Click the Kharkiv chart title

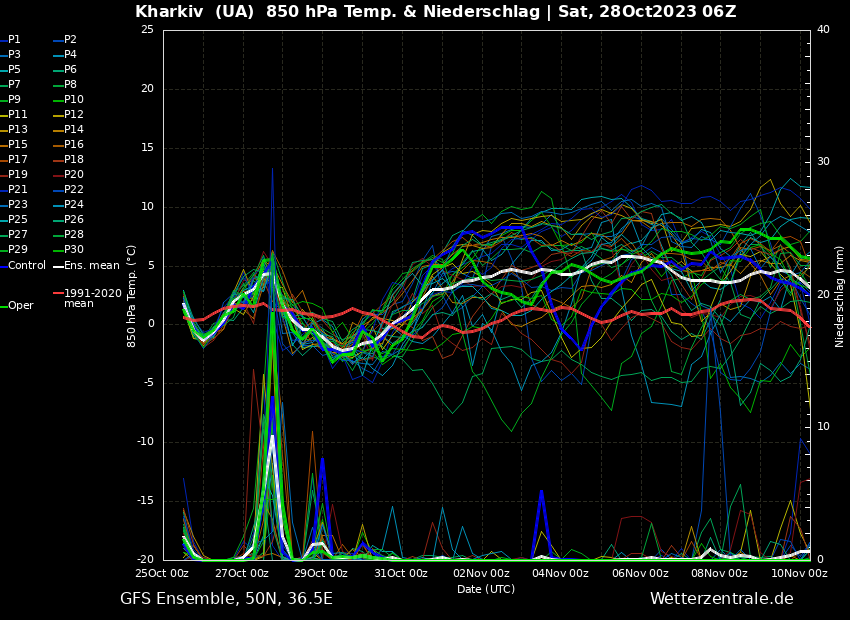coord(435,12)
